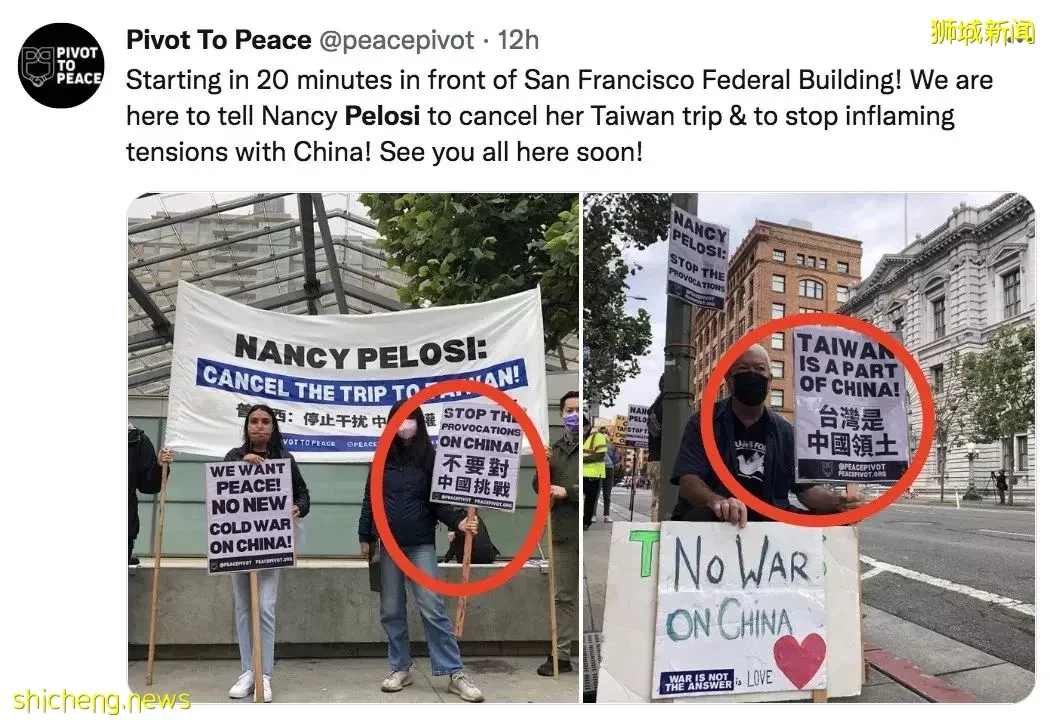Image resolution: width=1050 pixels, height=720 pixels.
Task: Open the @peacepivot handle link
Action: 396,40
